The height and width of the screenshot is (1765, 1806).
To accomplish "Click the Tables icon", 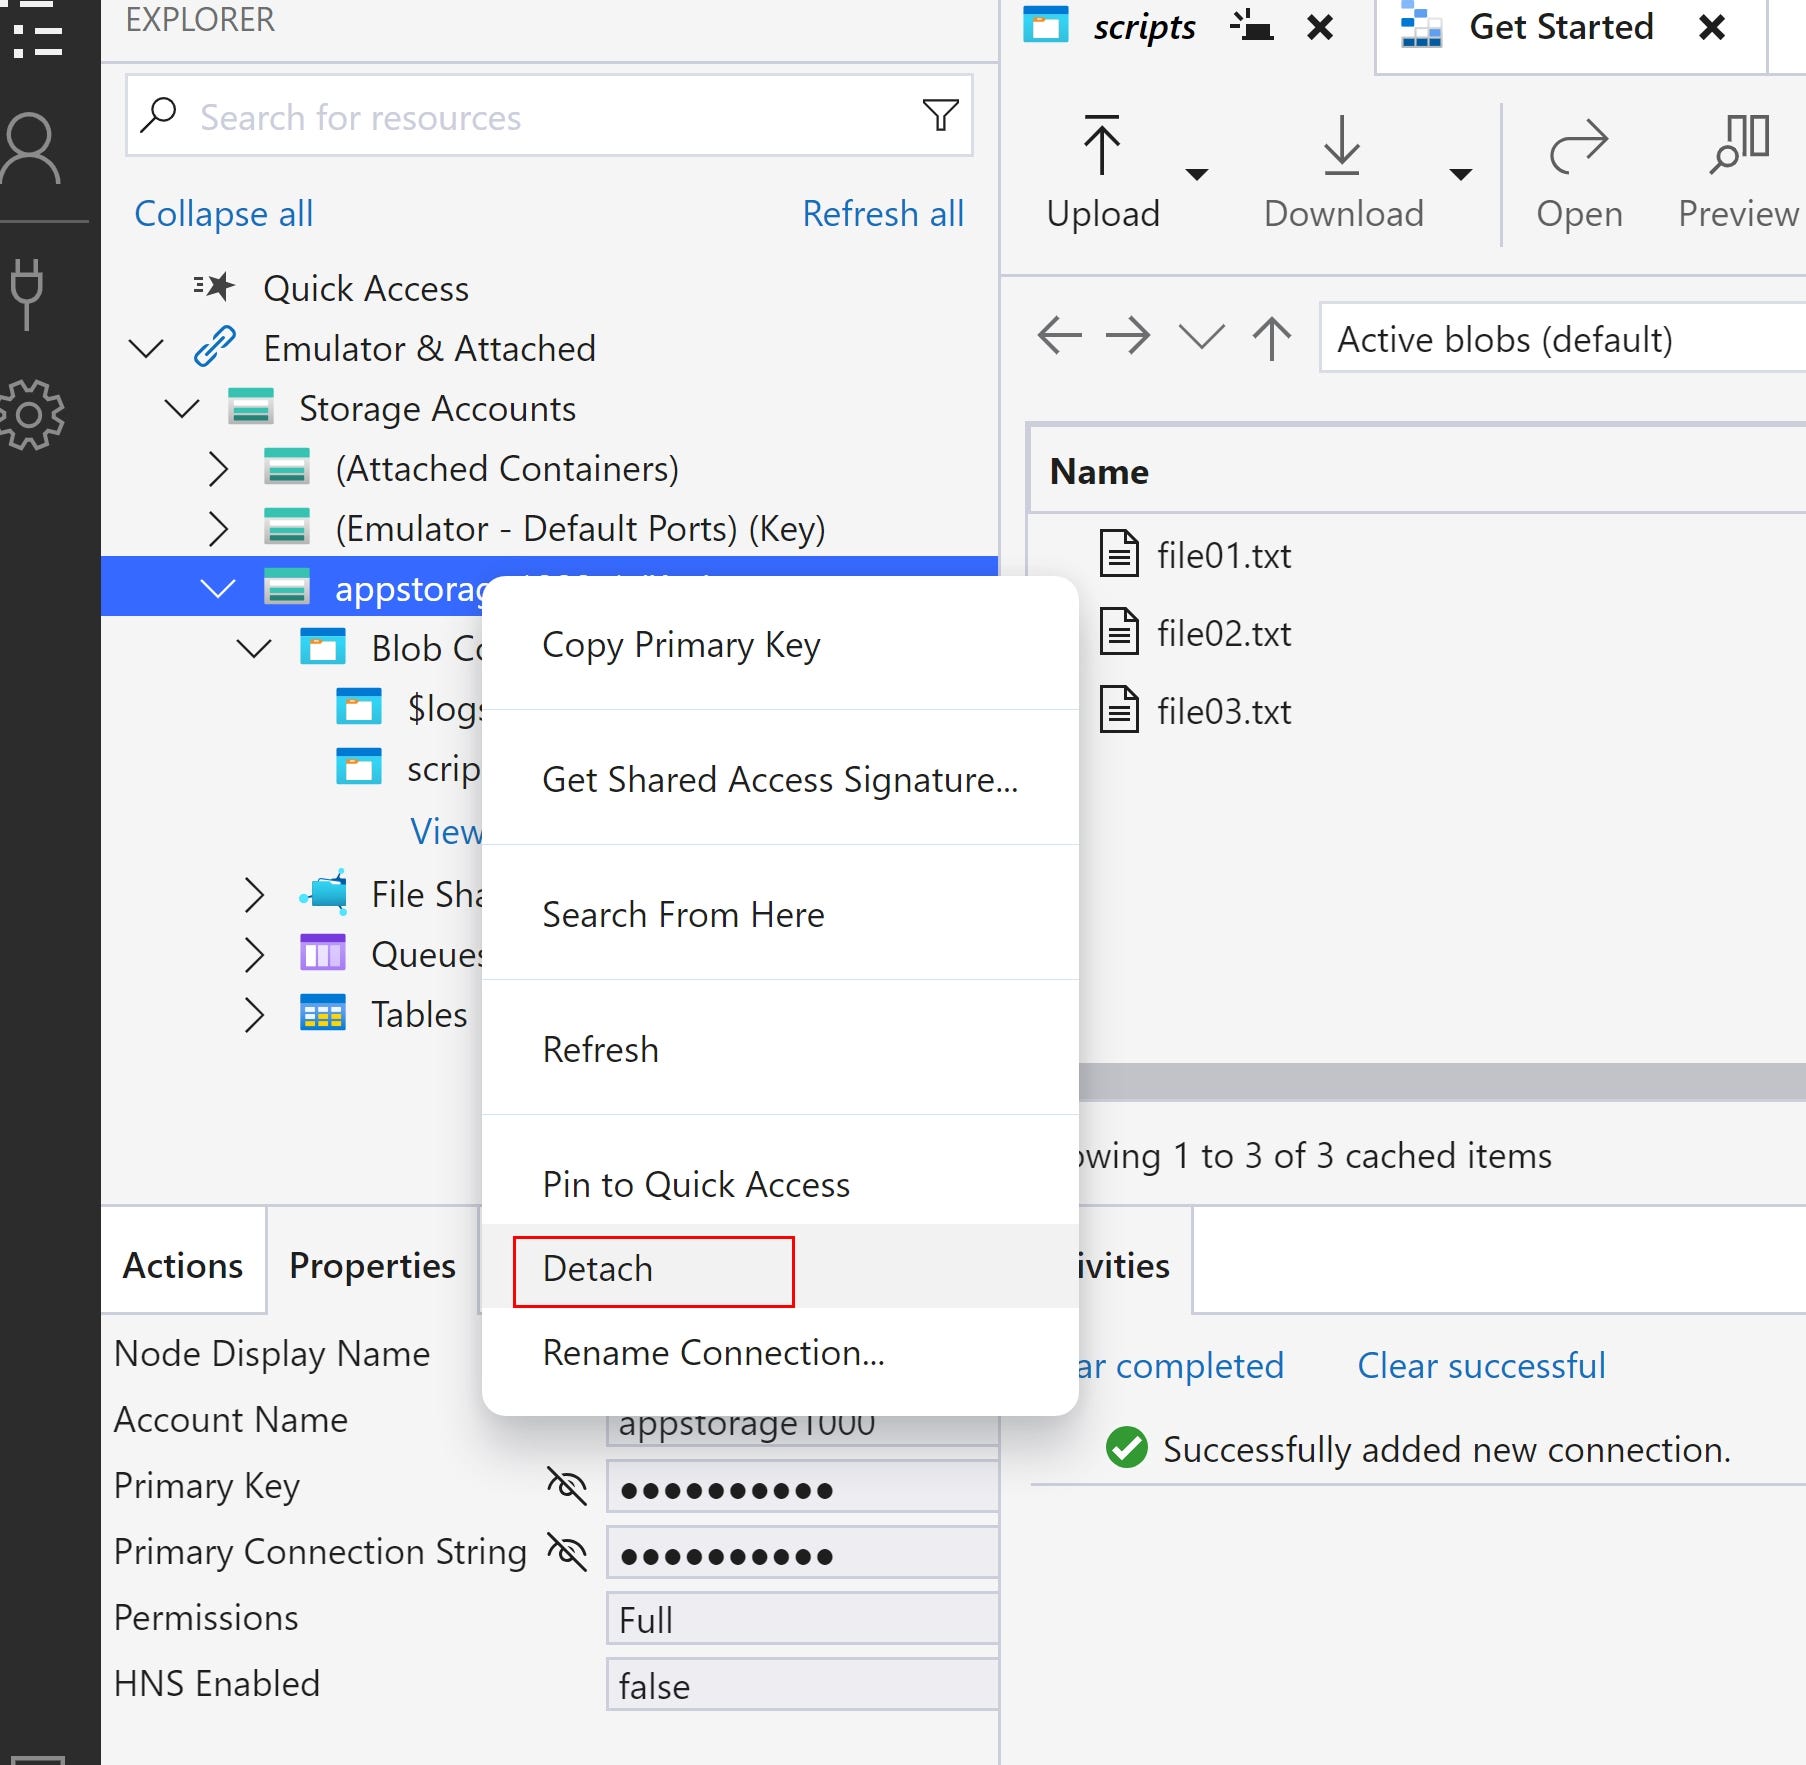I will [322, 1013].
